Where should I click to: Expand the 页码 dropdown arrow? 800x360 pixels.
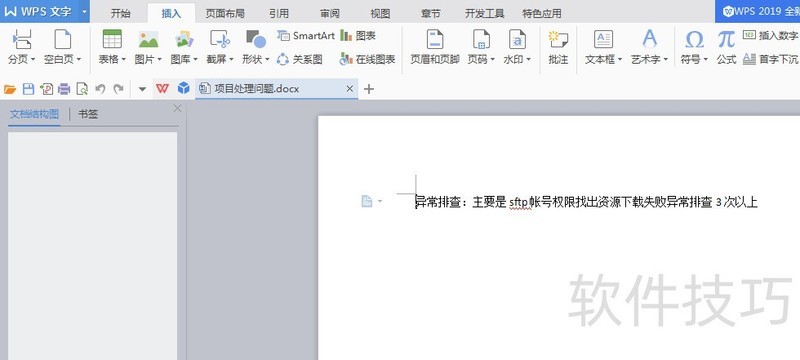492,60
